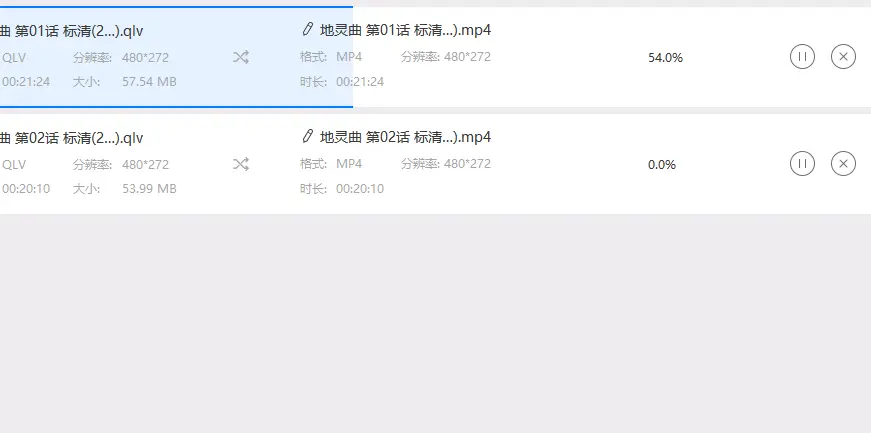871x433 pixels.
Task: Pause the 第01话 conversion
Action: [802, 57]
